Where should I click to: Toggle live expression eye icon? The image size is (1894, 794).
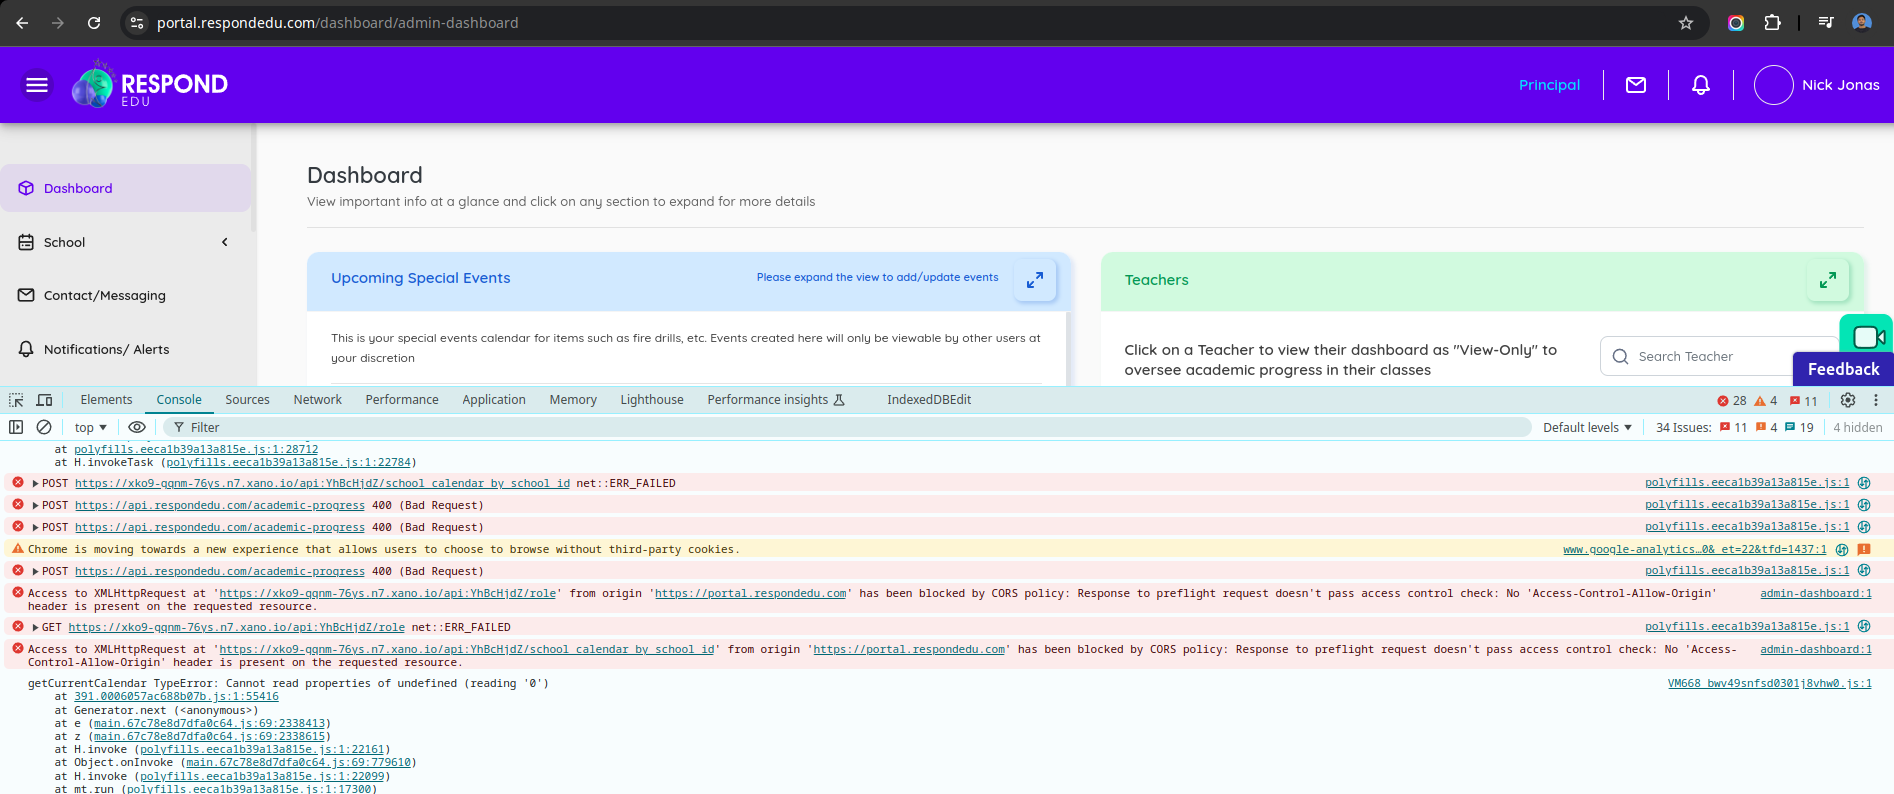[137, 427]
